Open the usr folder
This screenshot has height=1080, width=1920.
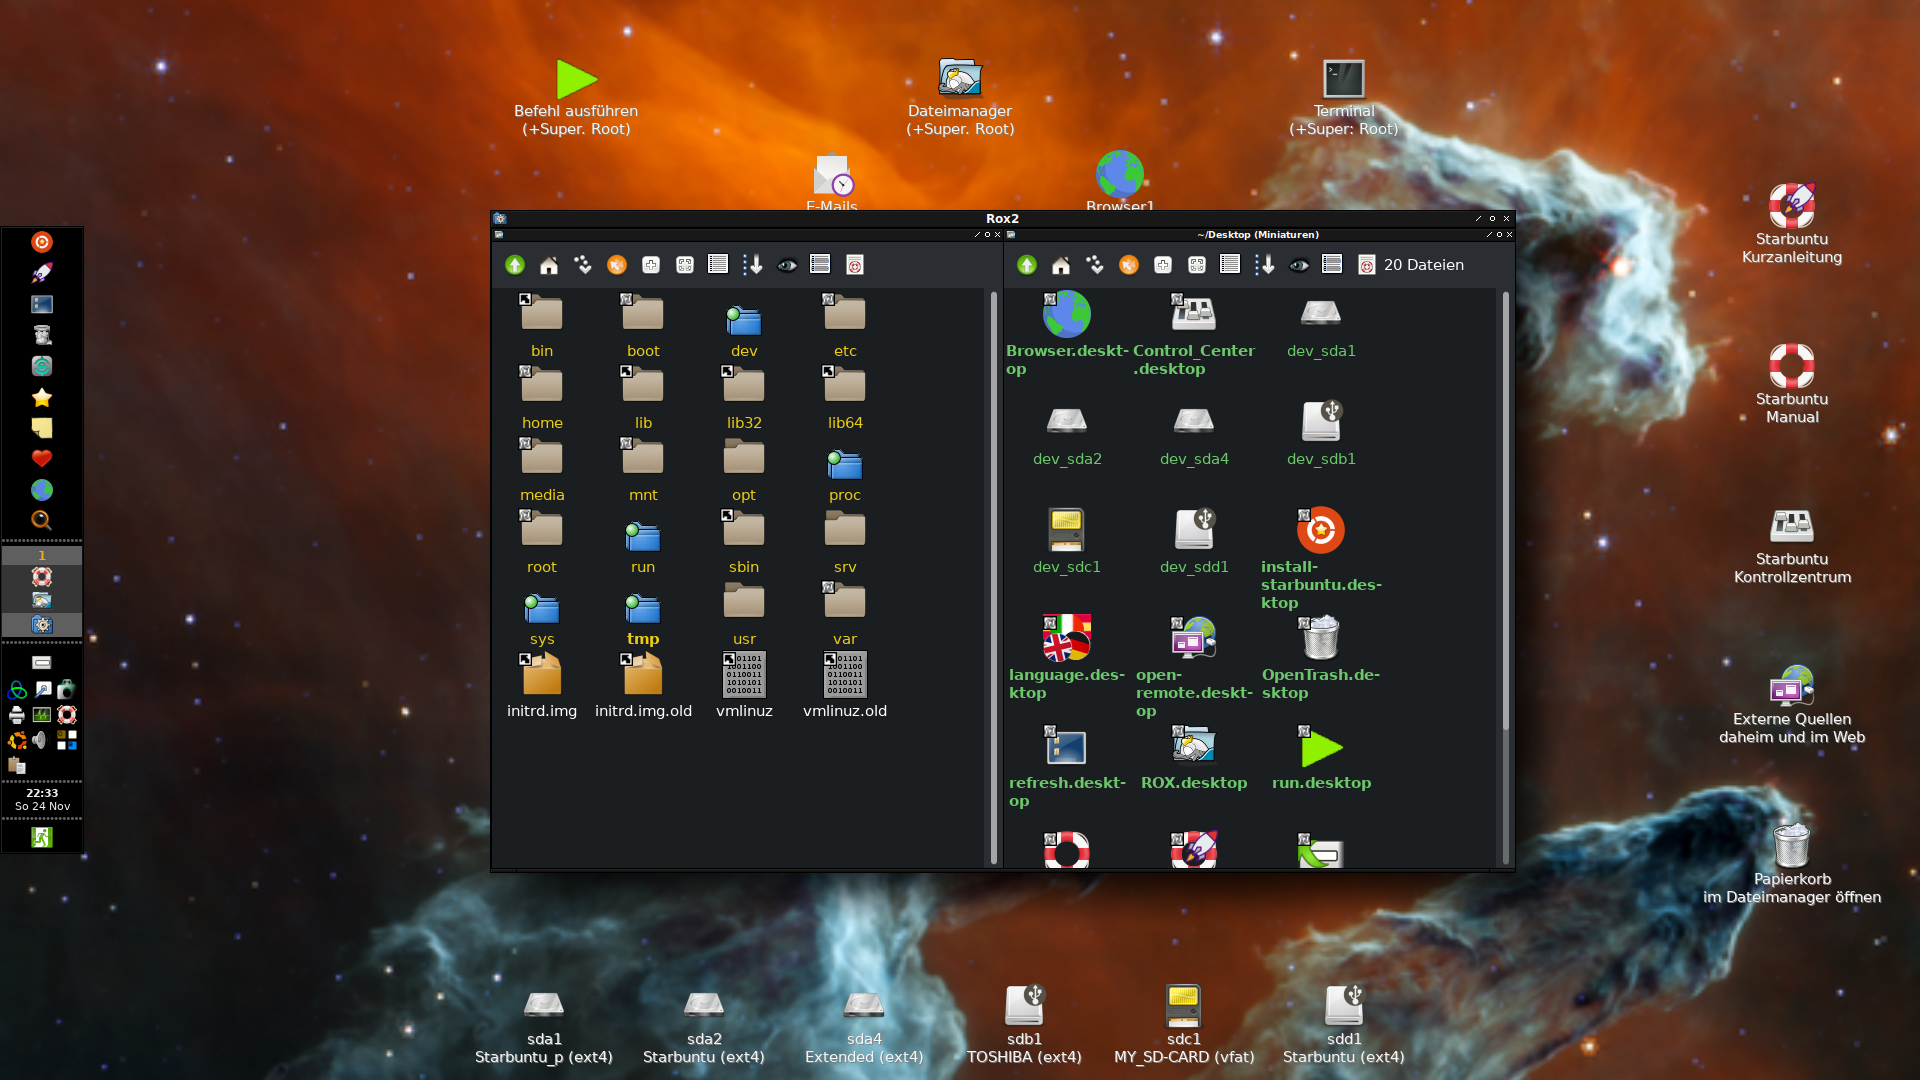(744, 613)
